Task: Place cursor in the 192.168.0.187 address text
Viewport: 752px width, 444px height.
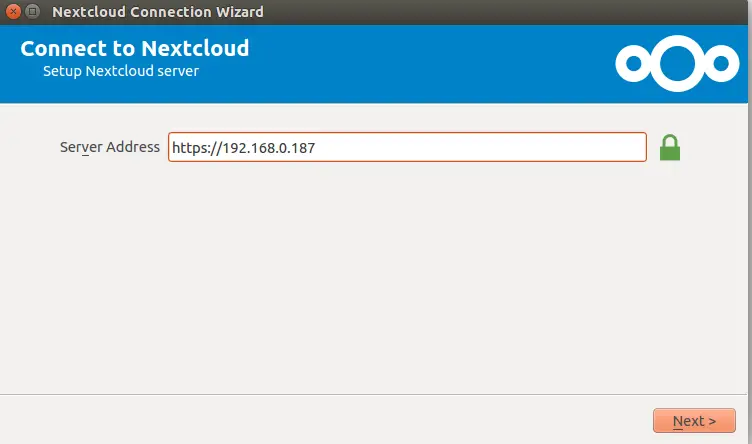Action: click(x=269, y=148)
